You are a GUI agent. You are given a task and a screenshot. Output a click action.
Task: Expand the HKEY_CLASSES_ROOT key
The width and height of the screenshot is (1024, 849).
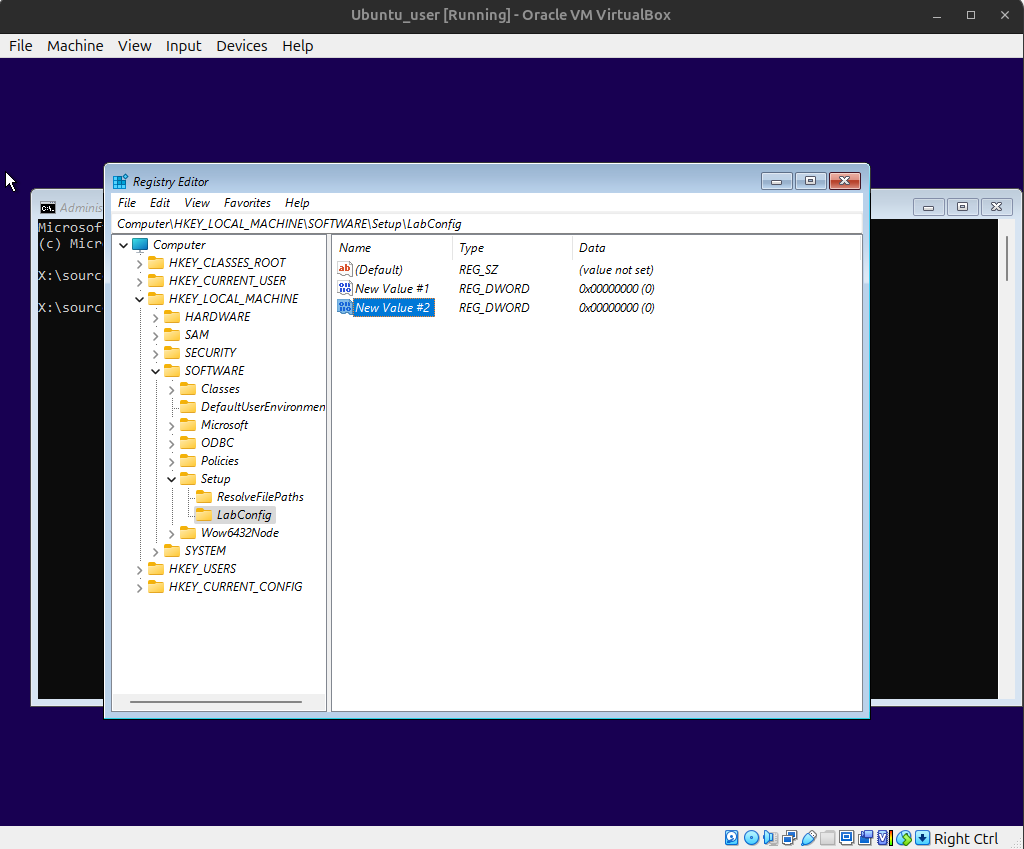[139, 264]
